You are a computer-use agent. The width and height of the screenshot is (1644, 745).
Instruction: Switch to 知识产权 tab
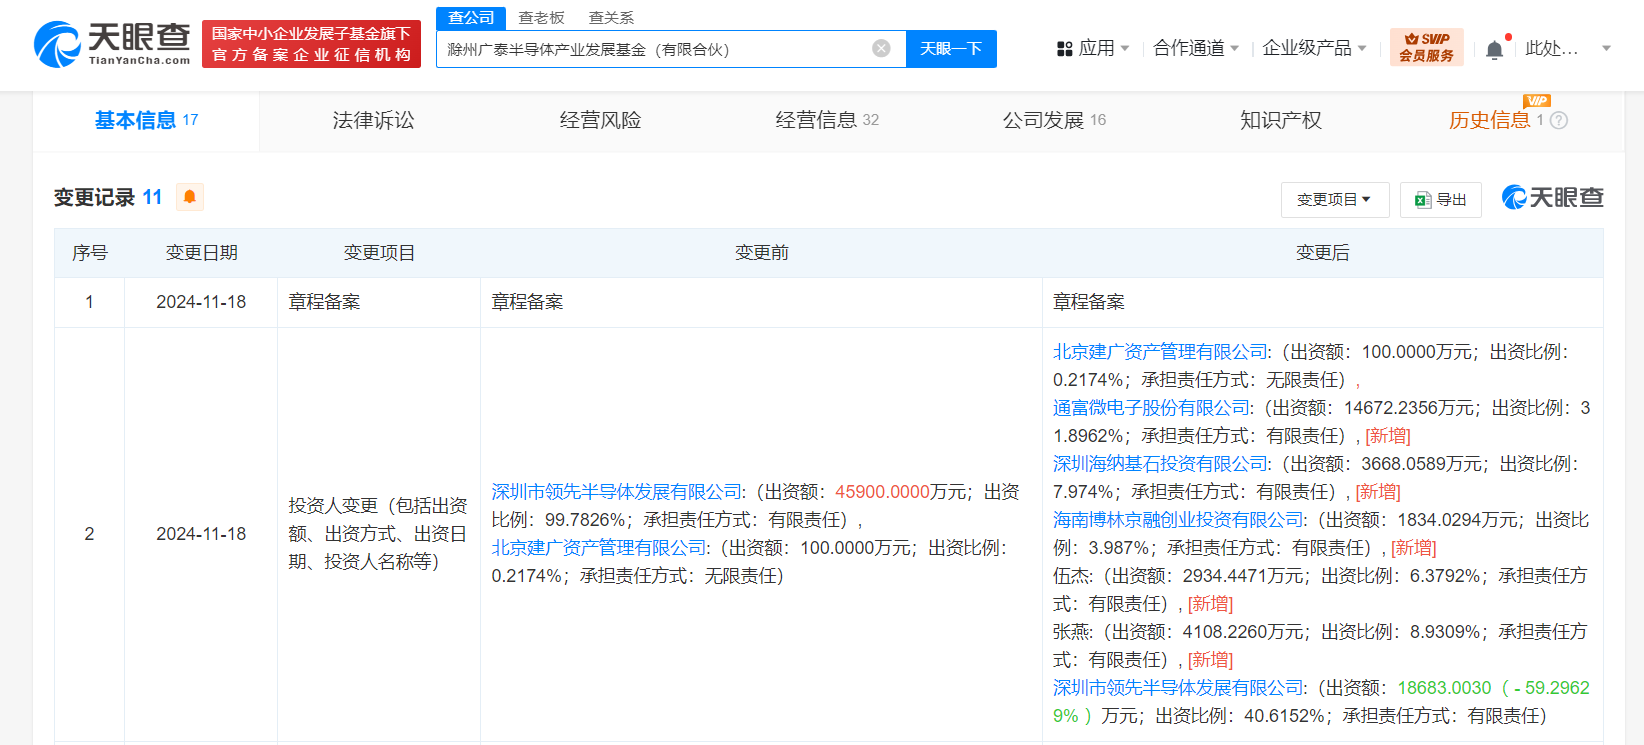pyautogui.click(x=1281, y=120)
